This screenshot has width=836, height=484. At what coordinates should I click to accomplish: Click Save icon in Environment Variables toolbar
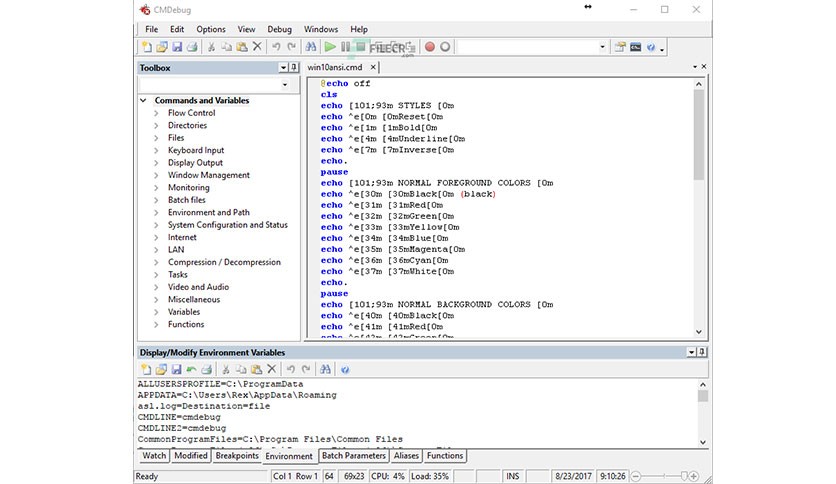(176, 369)
